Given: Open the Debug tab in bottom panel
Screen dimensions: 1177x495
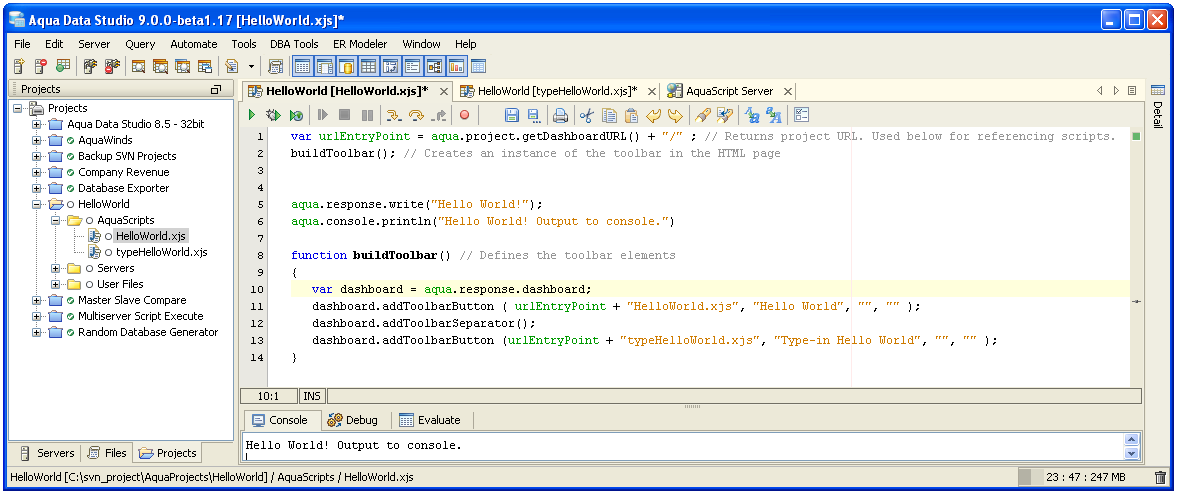Looking at the screenshot, I should [x=354, y=420].
